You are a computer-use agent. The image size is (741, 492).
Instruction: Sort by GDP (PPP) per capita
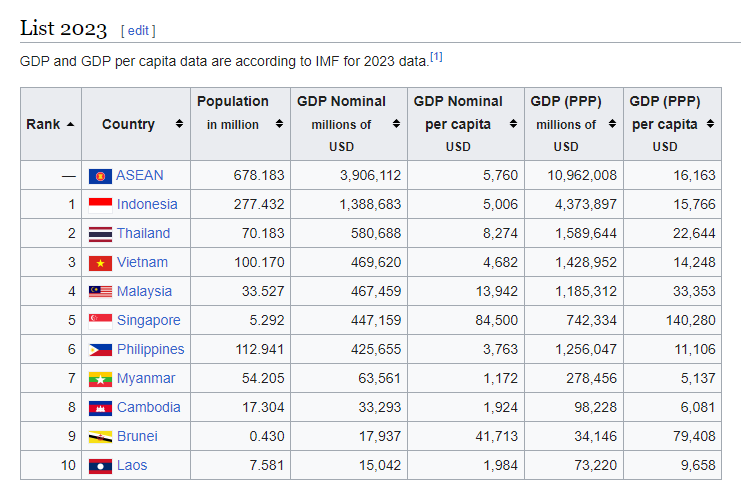tap(709, 124)
